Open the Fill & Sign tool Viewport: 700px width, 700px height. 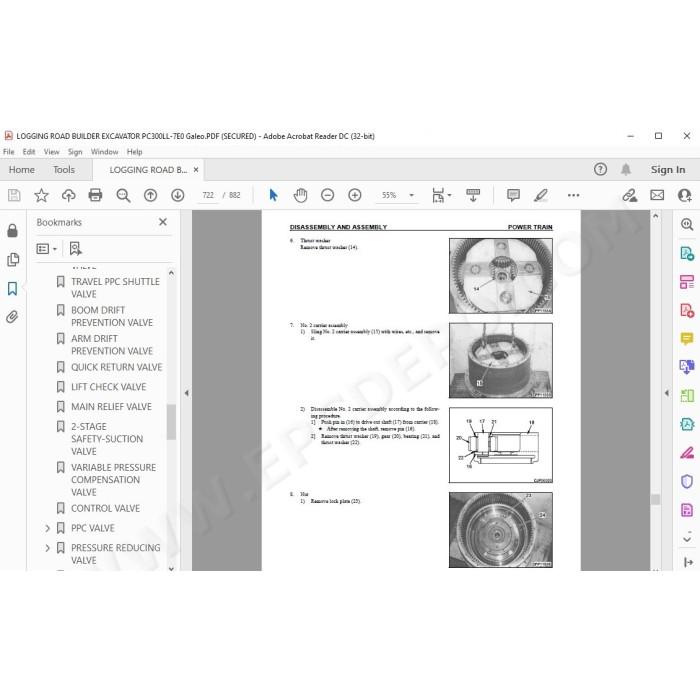tap(687, 453)
